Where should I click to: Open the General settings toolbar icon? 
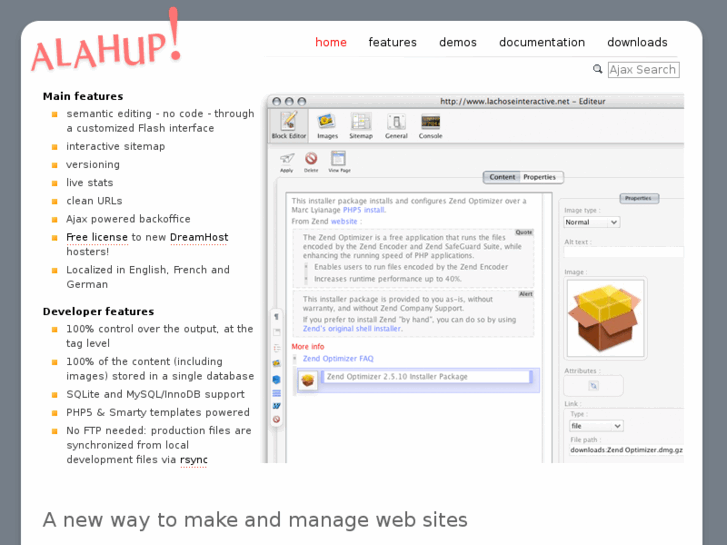[396, 126]
